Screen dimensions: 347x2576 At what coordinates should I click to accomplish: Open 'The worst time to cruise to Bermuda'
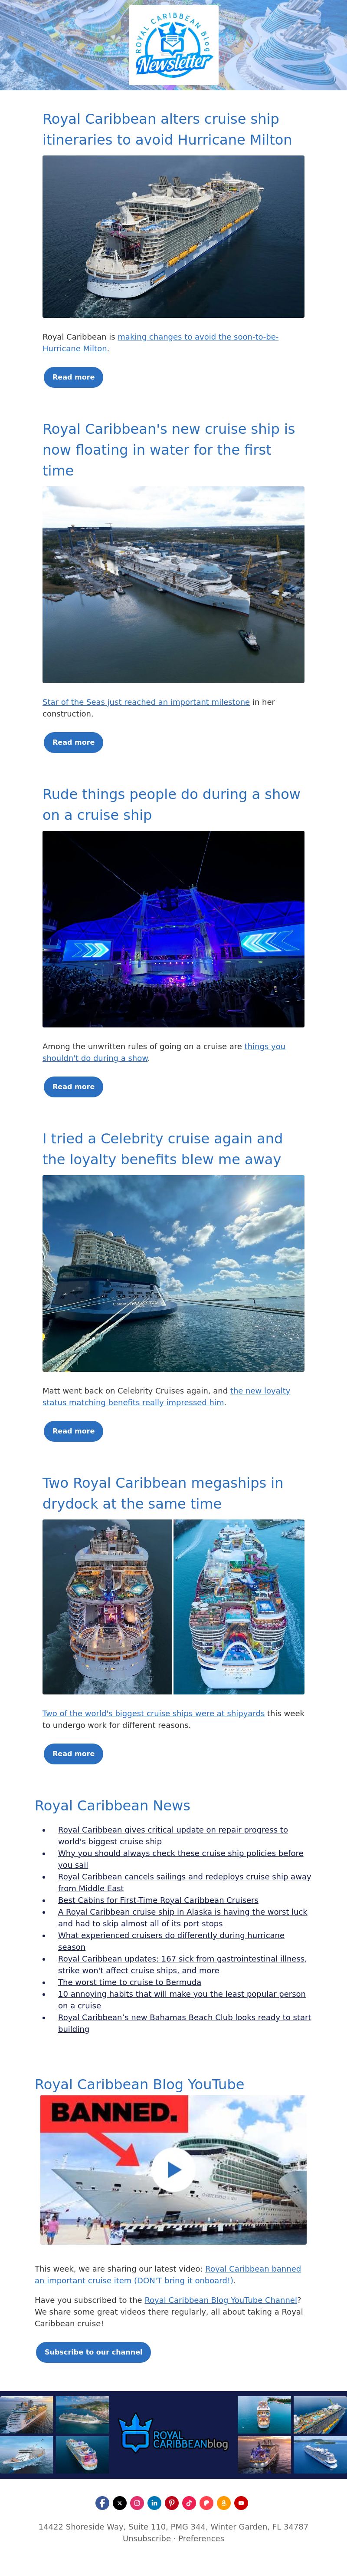point(129,1981)
